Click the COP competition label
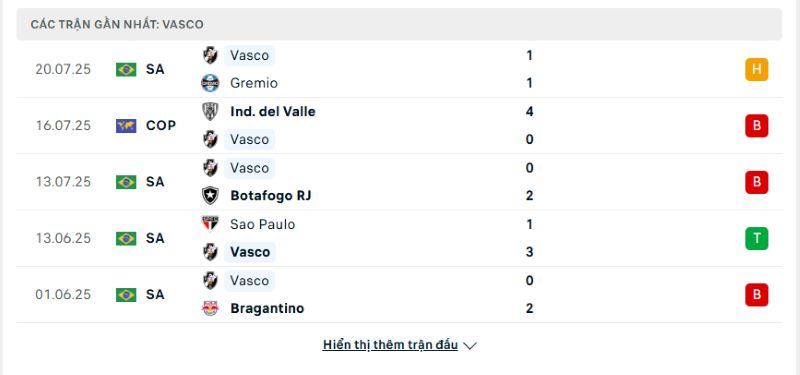This screenshot has height=375, width=800. tap(161, 126)
